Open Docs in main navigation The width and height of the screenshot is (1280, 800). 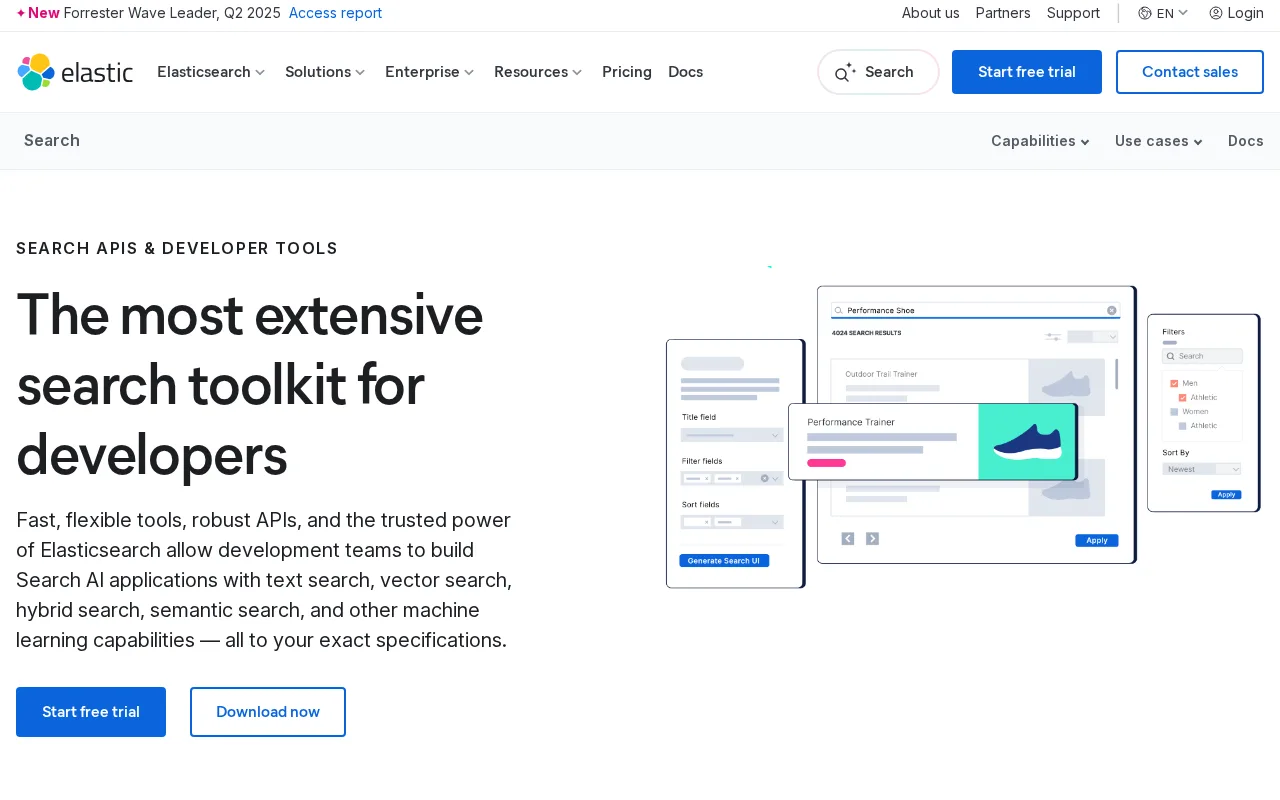pyautogui.click(x=685, y=72)
